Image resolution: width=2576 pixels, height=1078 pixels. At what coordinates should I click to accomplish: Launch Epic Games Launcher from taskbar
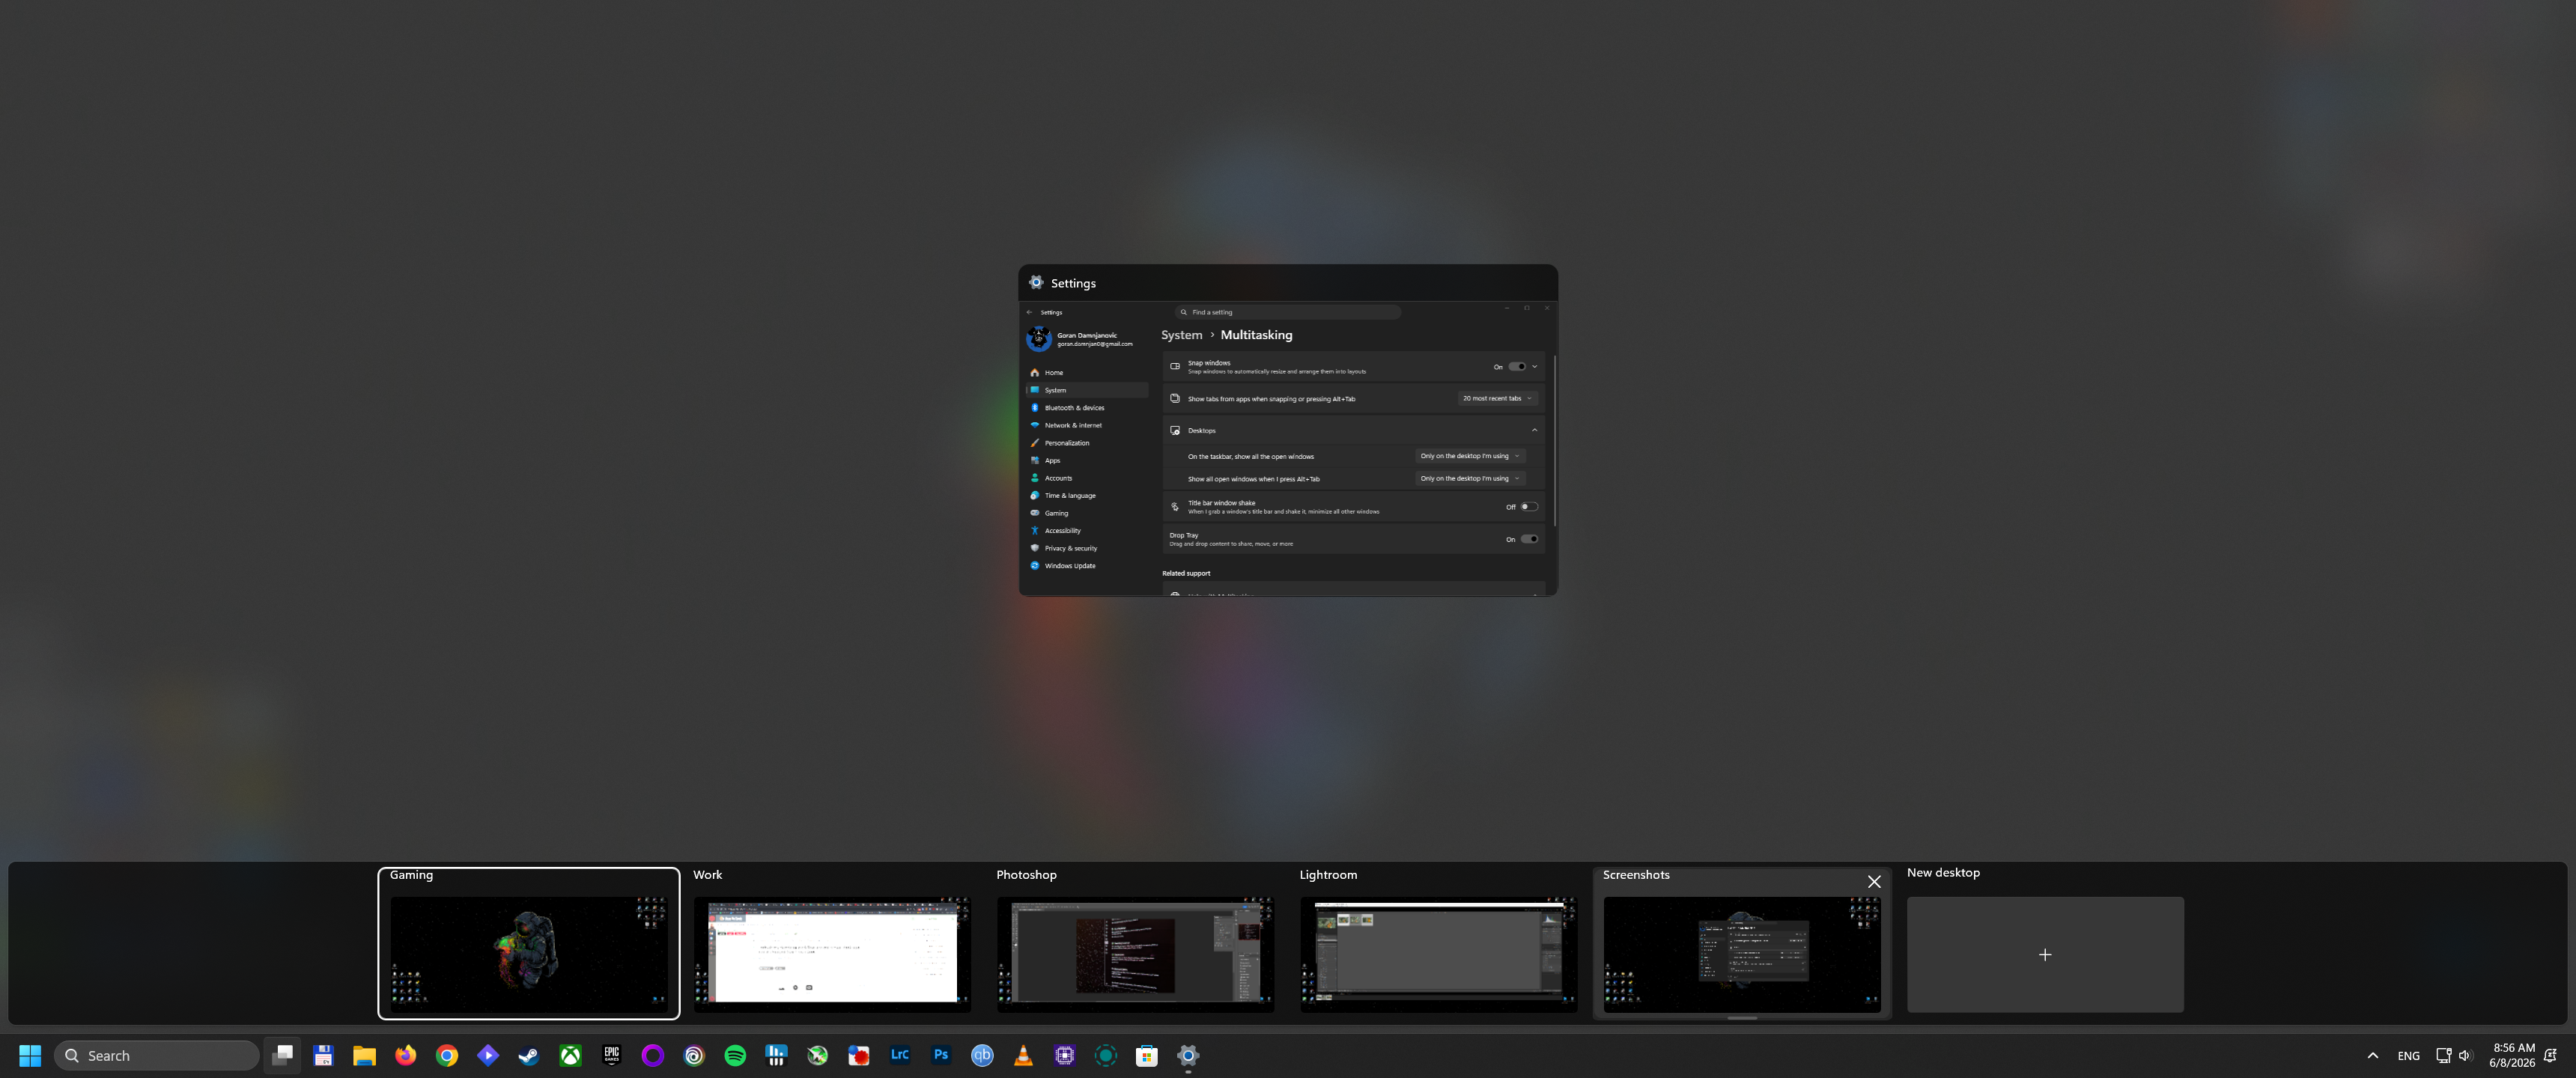click(x=612, y=1055)
